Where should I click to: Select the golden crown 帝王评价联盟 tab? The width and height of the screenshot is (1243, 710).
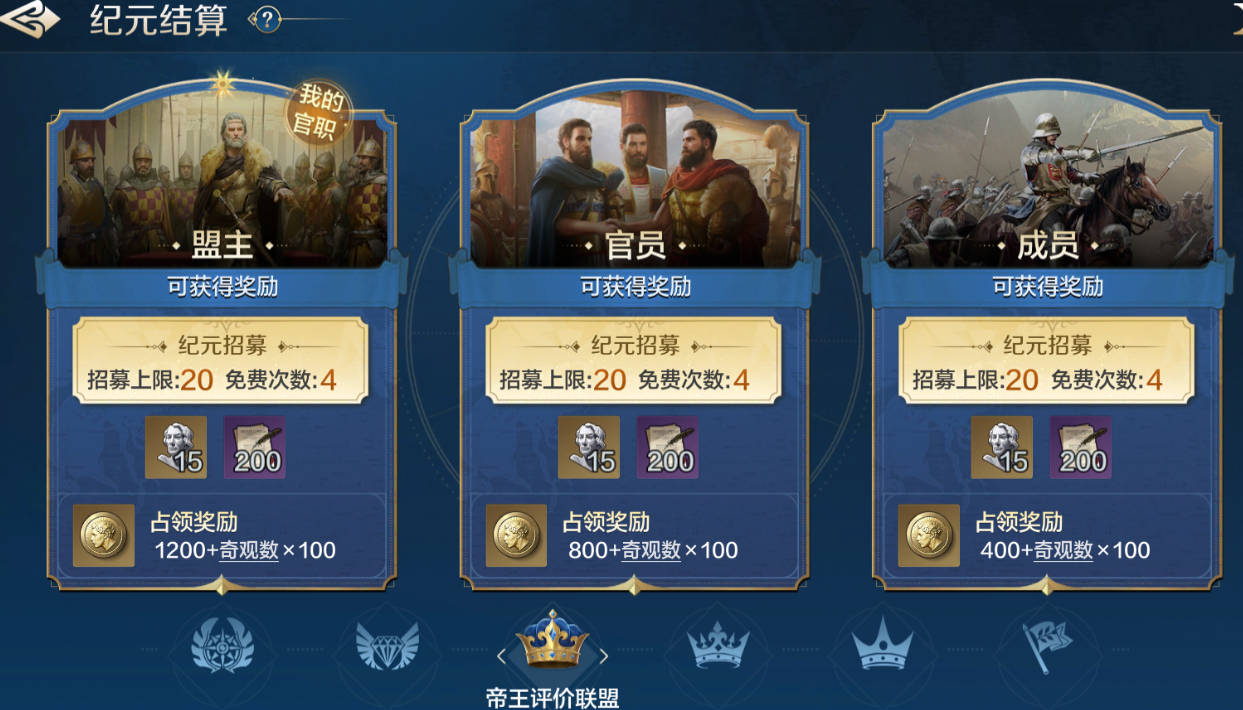pyautogui.click(x=551, y=640)
